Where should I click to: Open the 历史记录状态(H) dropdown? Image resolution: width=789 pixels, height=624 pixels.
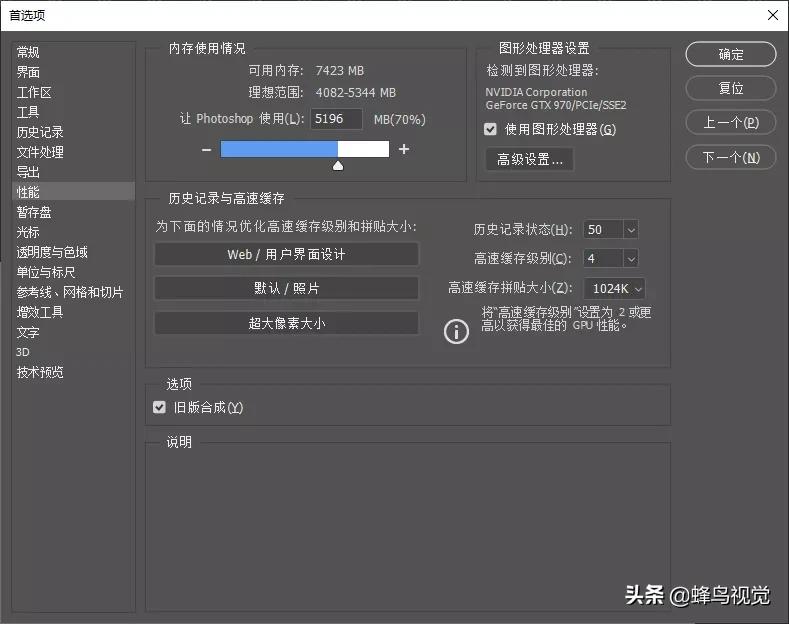pyautogui.click(x=630, y=230)
